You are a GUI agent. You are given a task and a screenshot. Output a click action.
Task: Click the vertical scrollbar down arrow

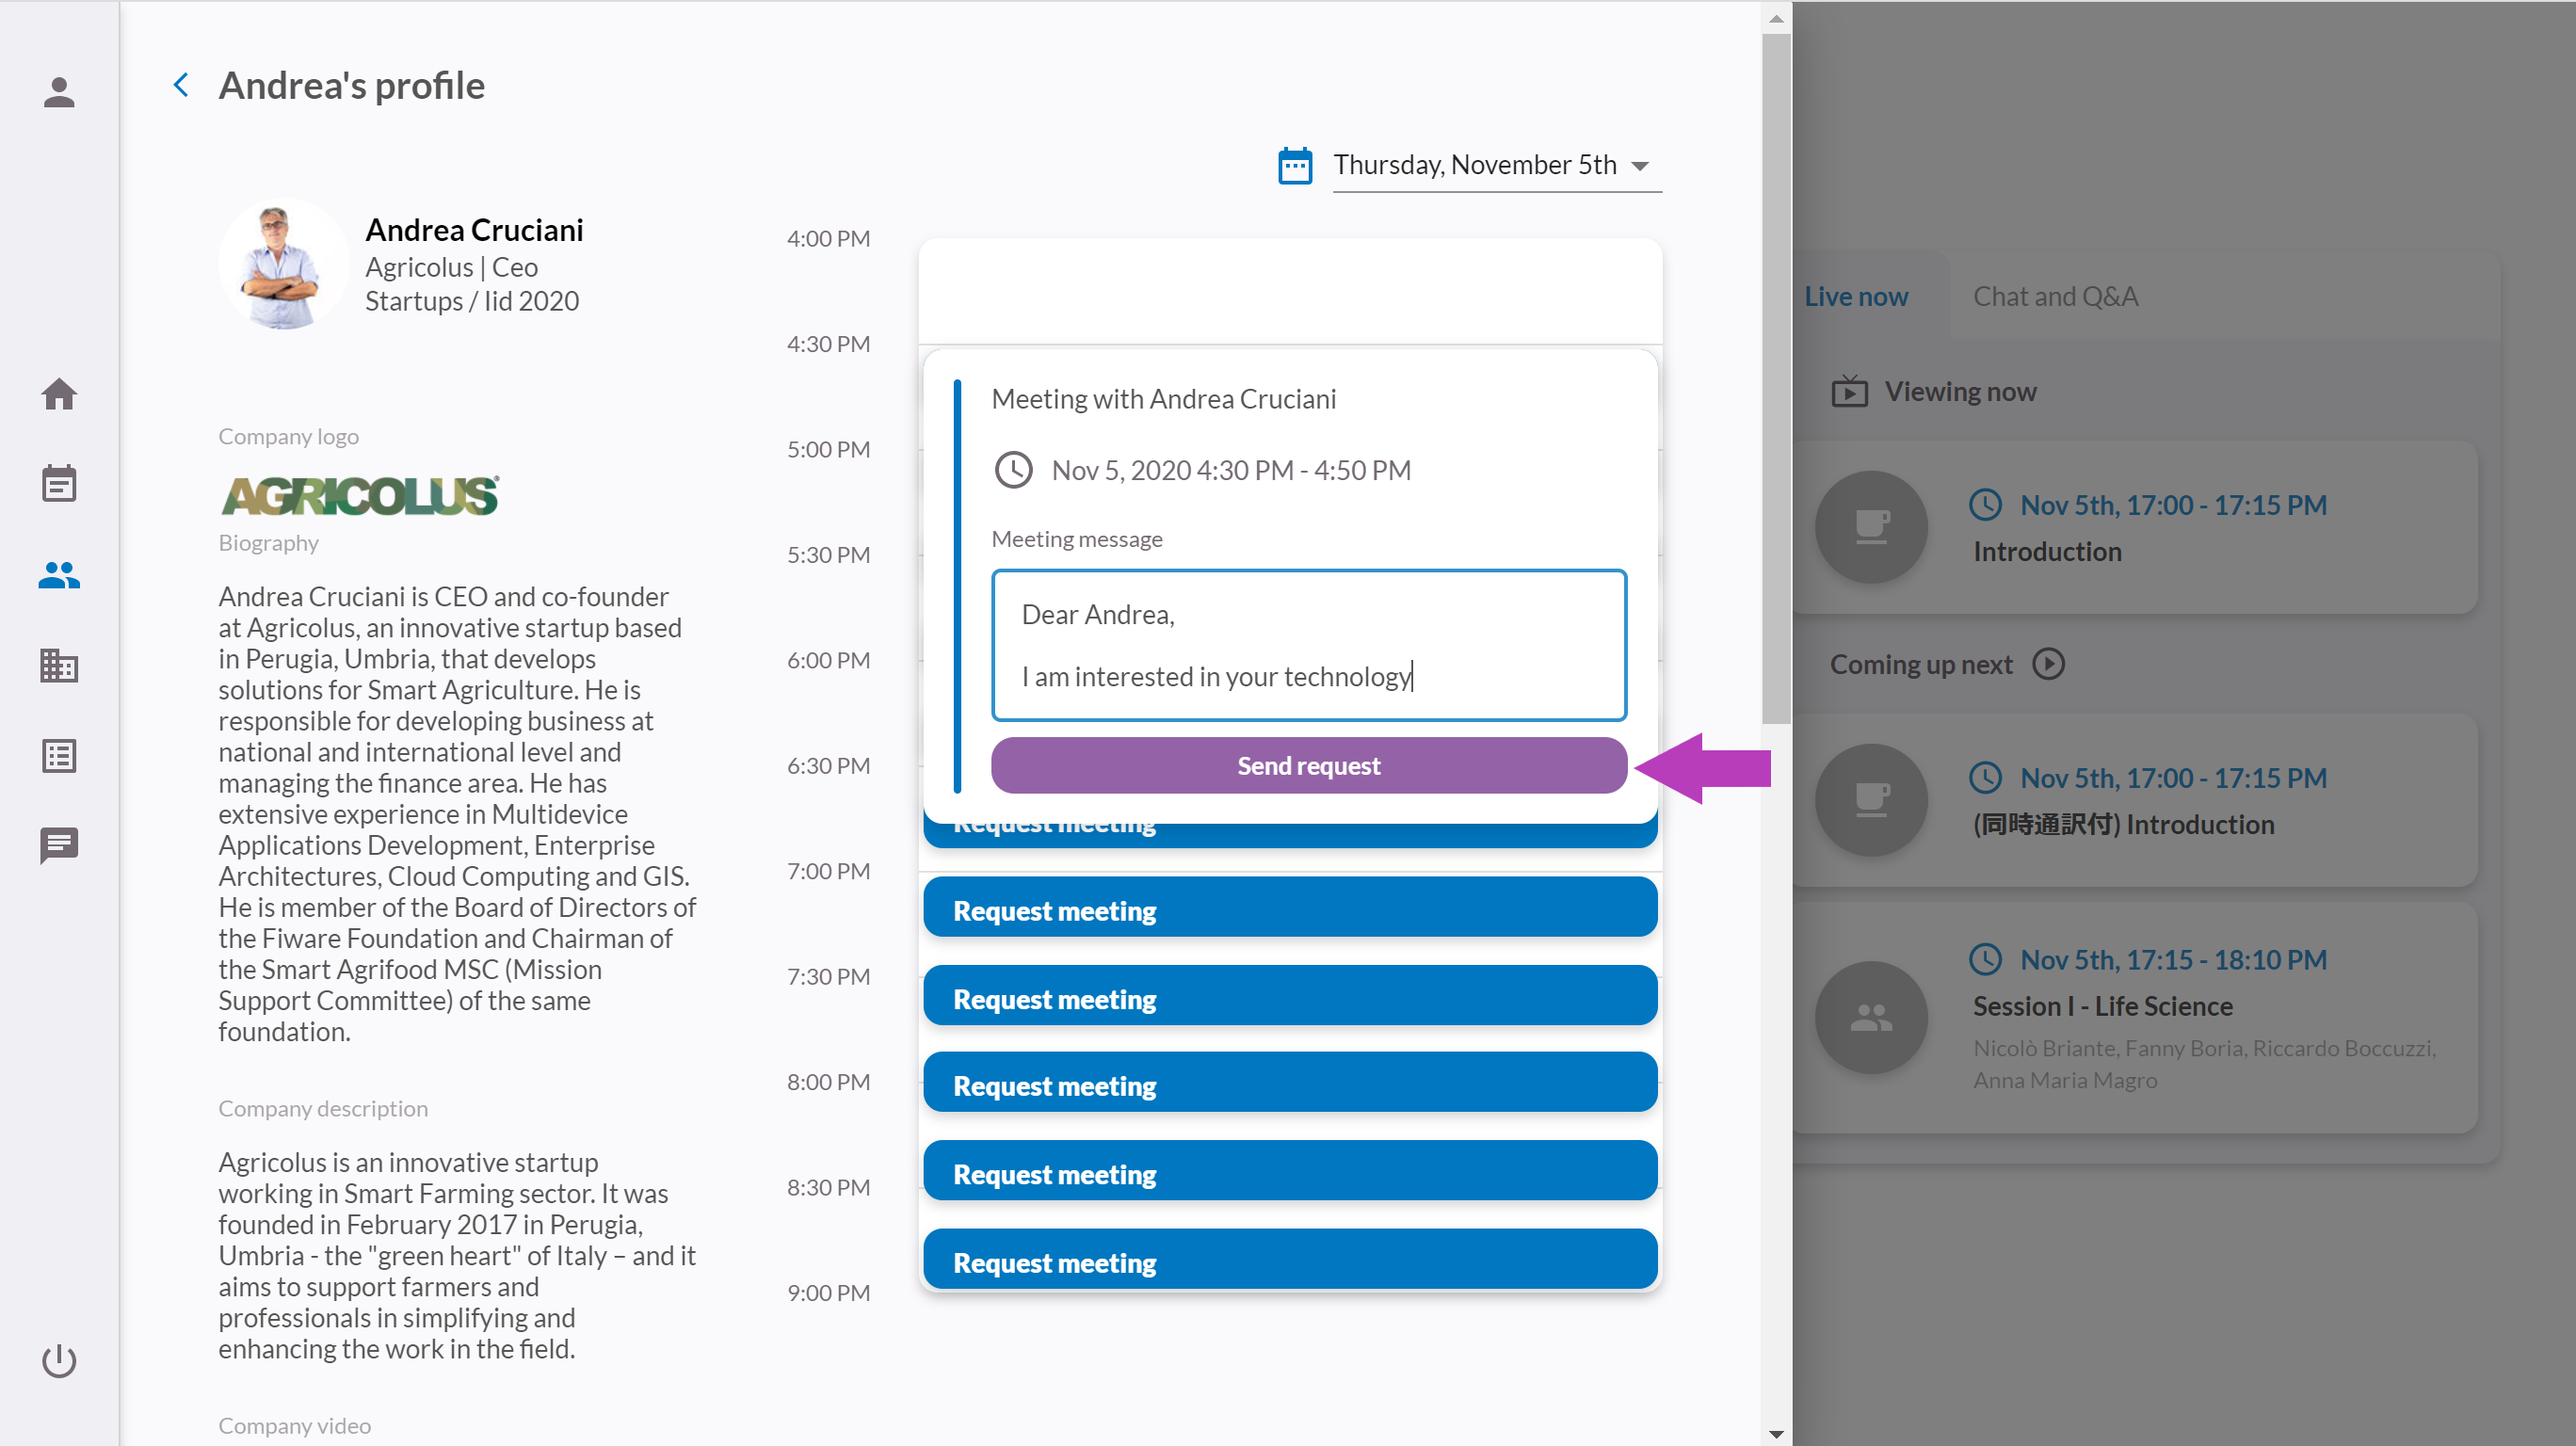pyautogui.click(x=1776, y=1434)
